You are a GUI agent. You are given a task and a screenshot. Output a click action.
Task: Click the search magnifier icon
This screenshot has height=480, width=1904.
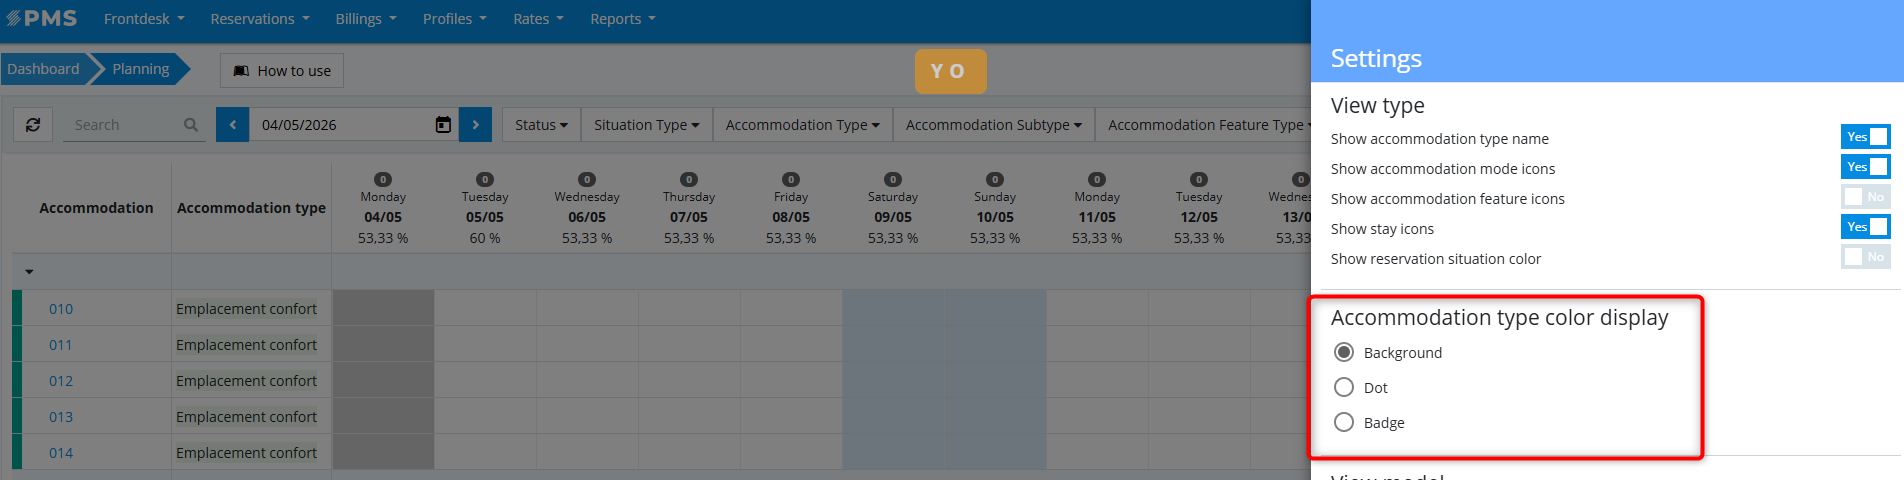191,125
